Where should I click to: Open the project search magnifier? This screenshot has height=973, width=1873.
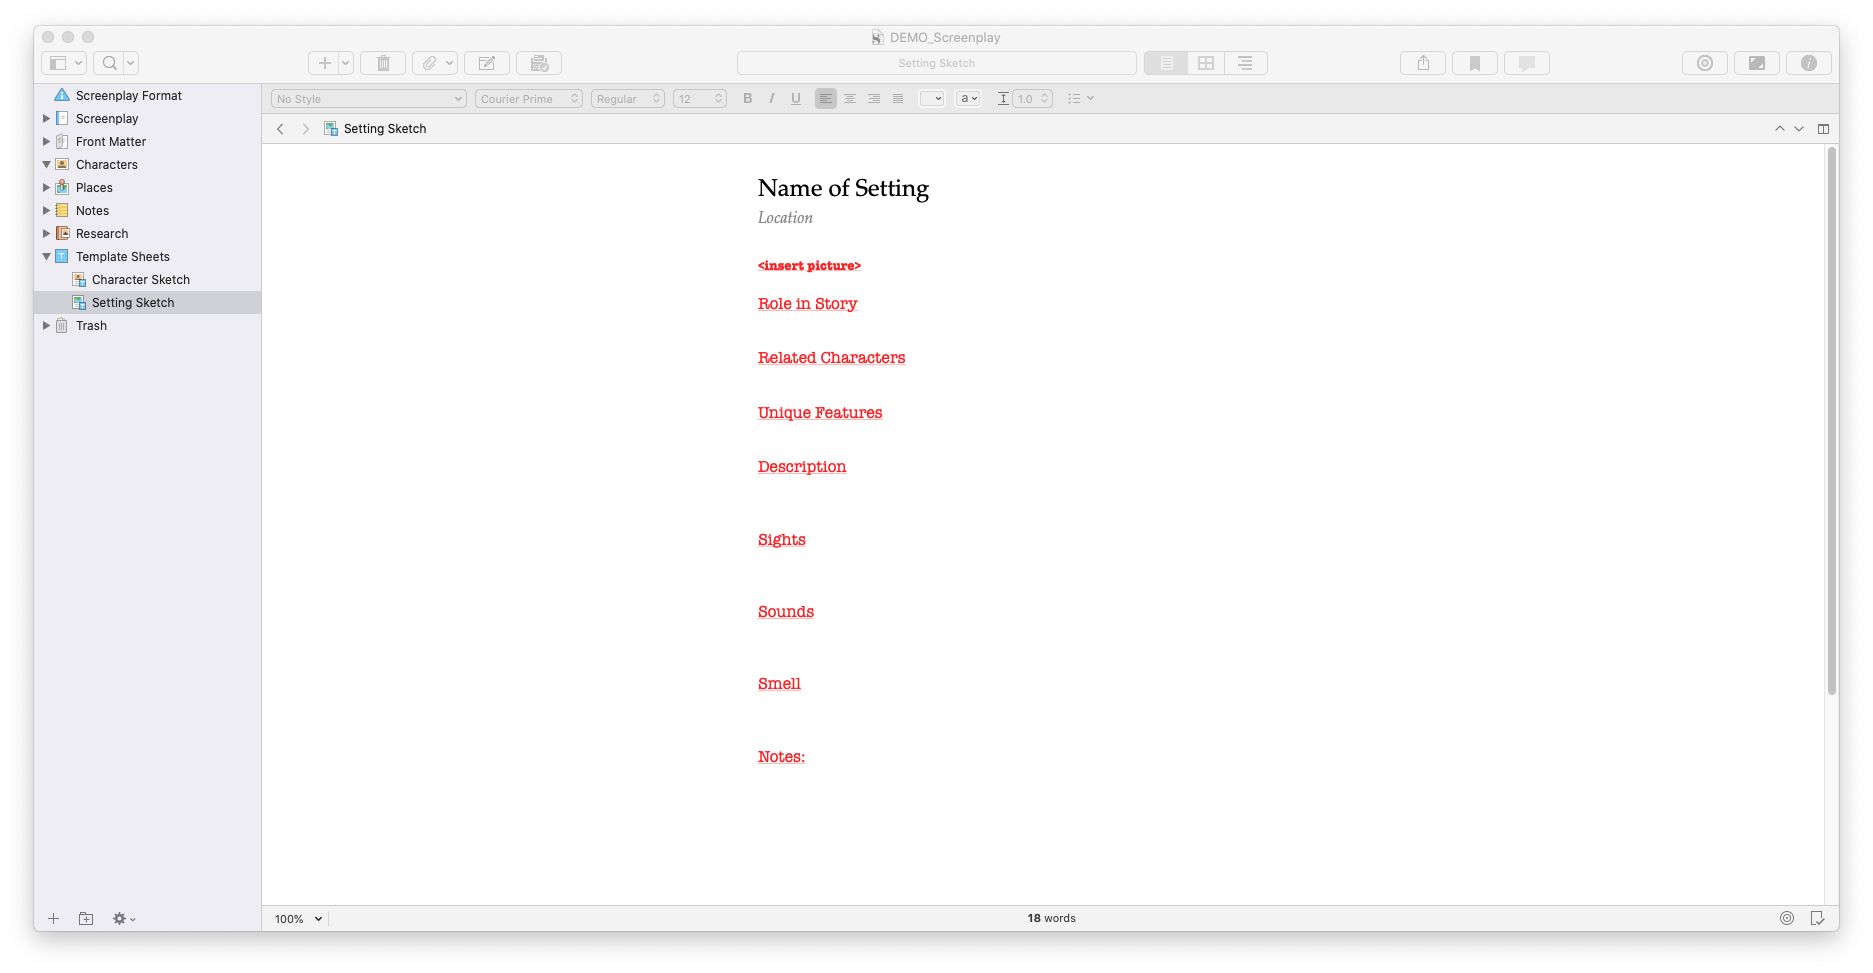point(108,62)
